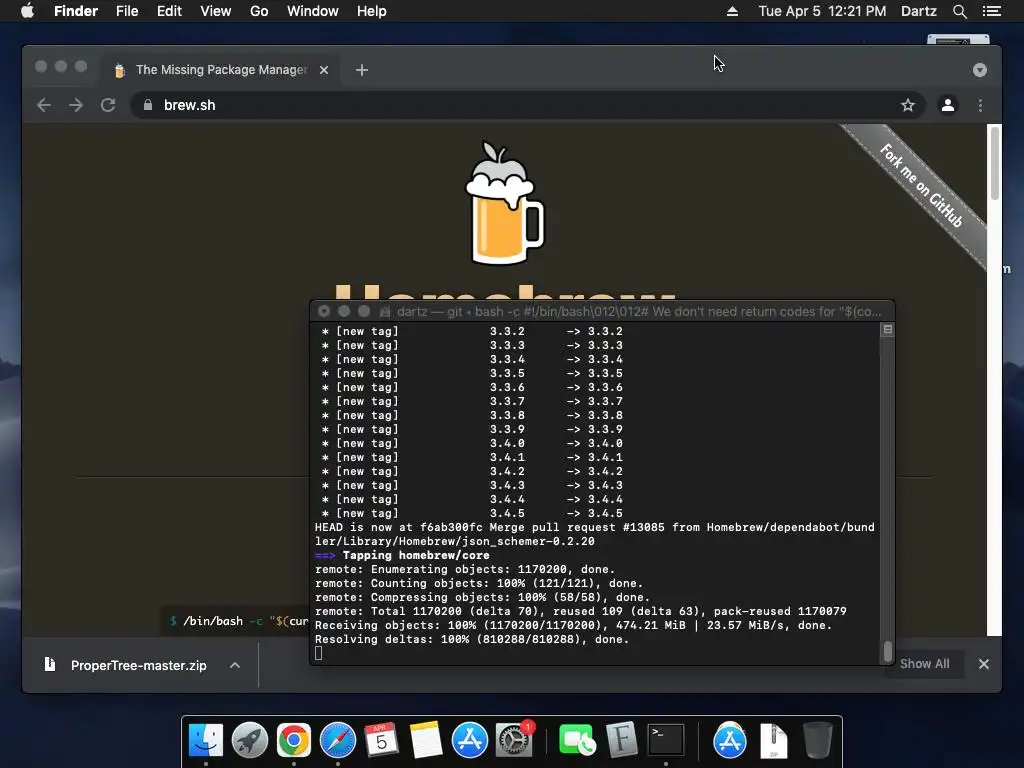Click the brew.sh address bar

point(528,105)
